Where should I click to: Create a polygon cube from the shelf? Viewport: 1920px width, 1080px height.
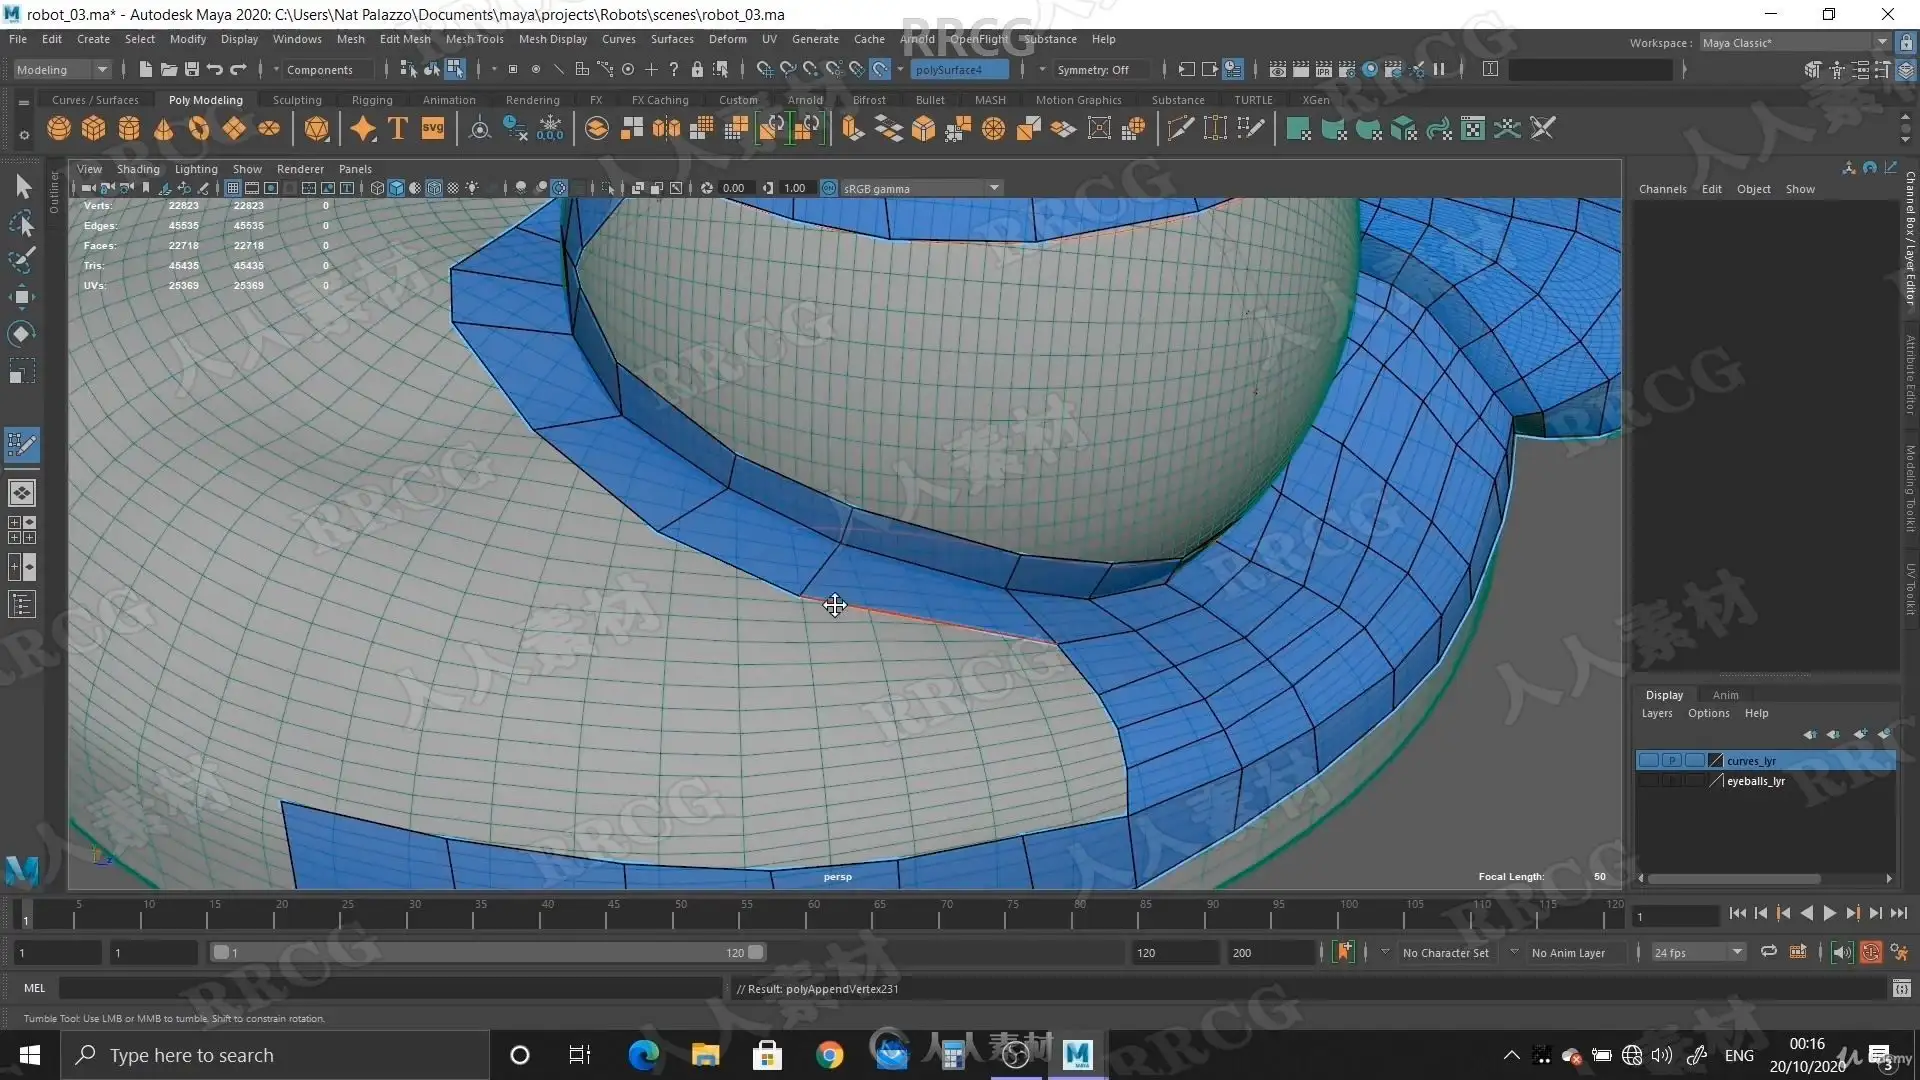[94, 129]
